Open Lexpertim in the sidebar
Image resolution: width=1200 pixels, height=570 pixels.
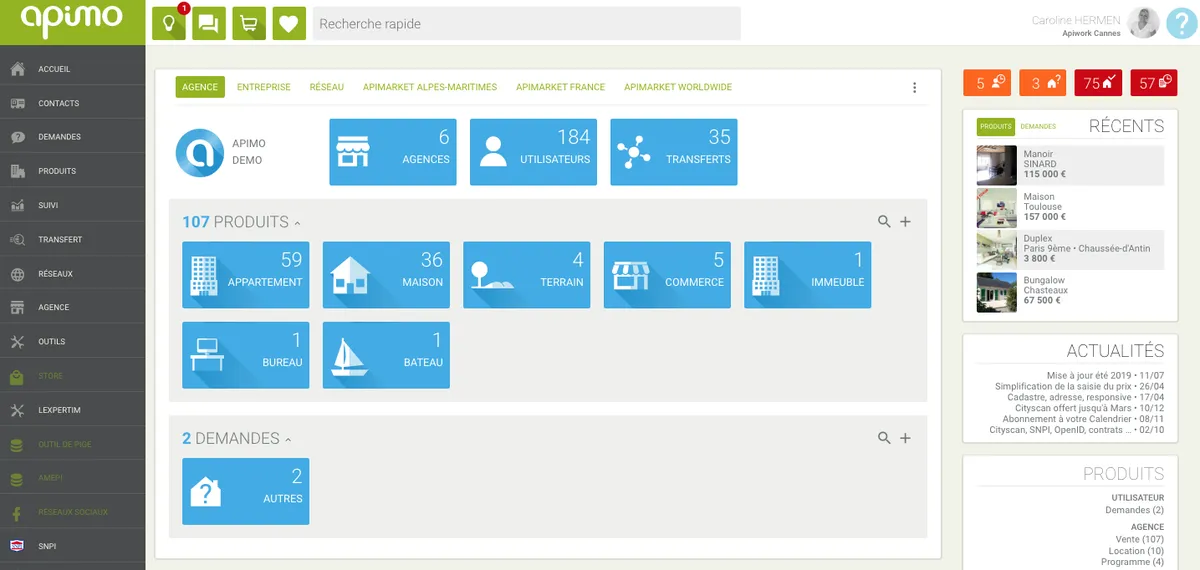(x=72, y=410)
